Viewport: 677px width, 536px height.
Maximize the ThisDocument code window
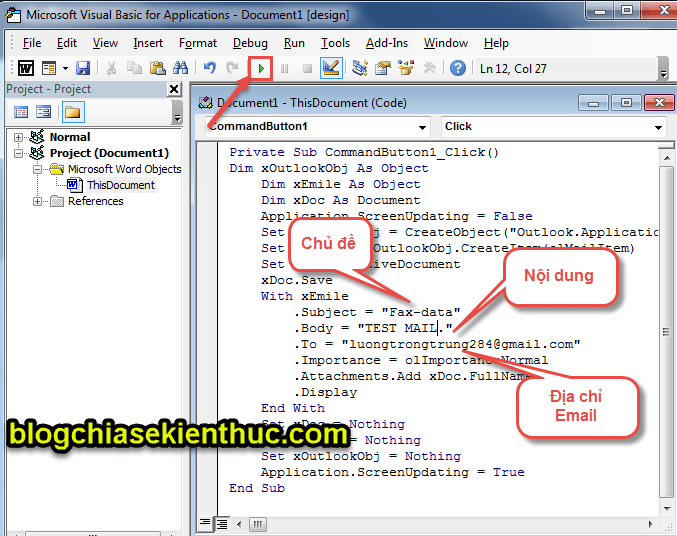pyautogui.click(x=626, y=103)
